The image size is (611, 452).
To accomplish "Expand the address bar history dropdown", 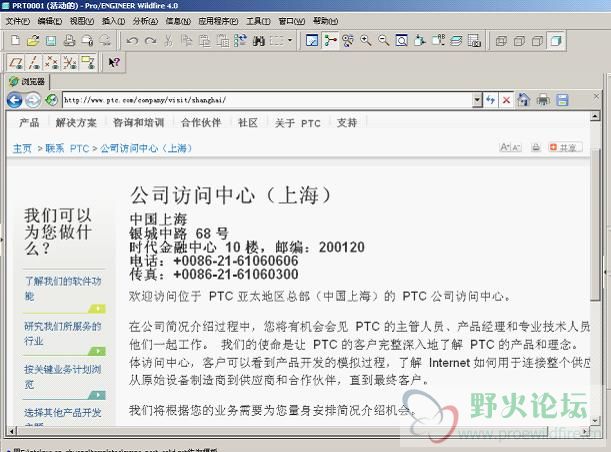I will click(477, 100).
